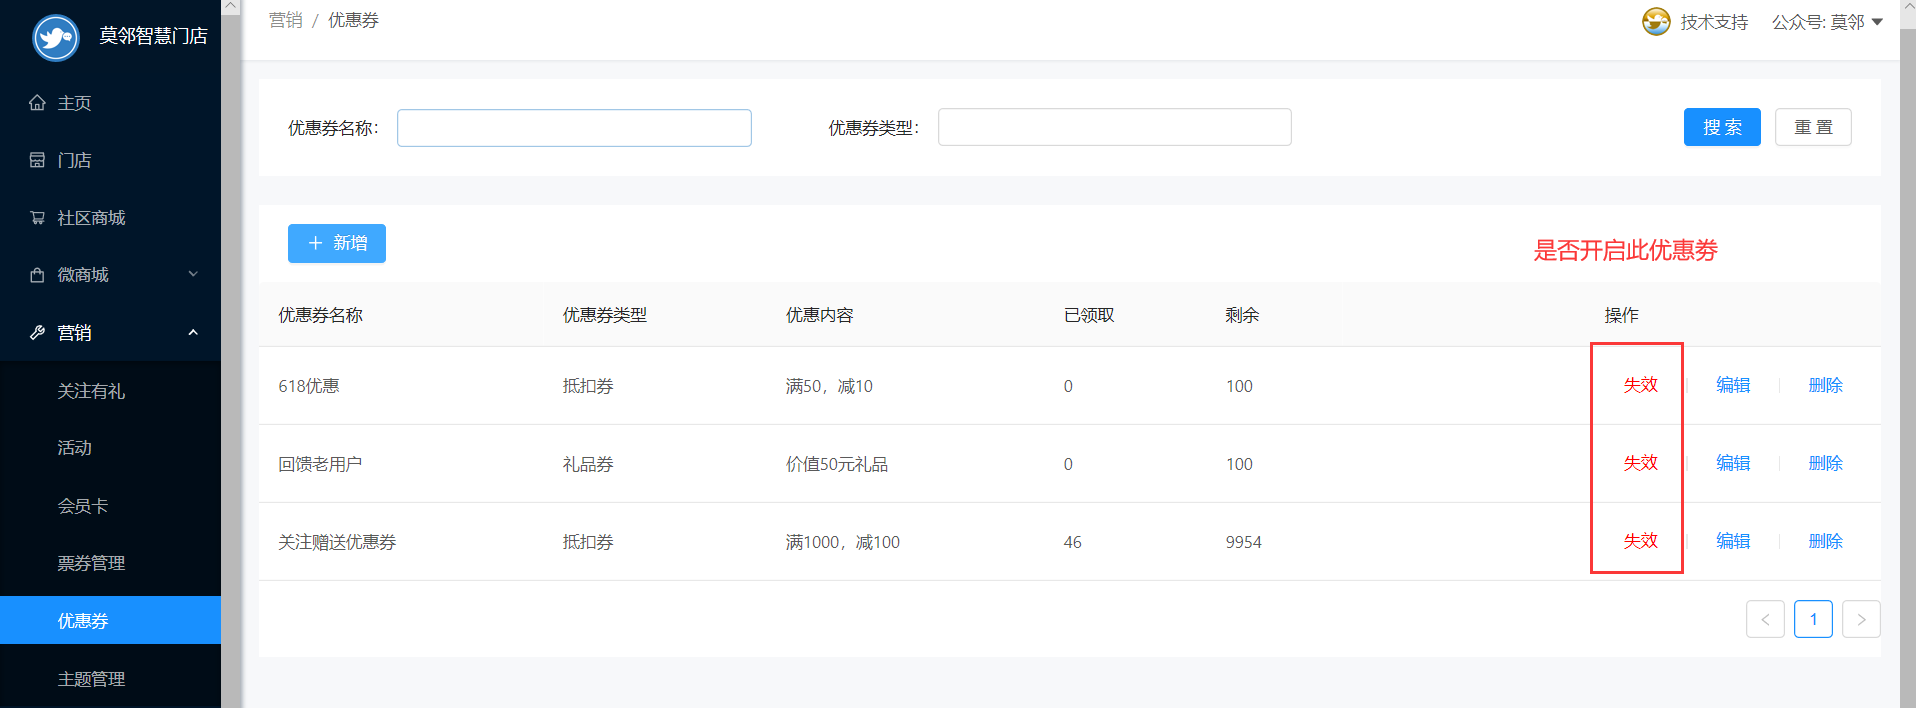Click the 46 claimed count cell
The image size is (1916, 708).
(1073, 542)
